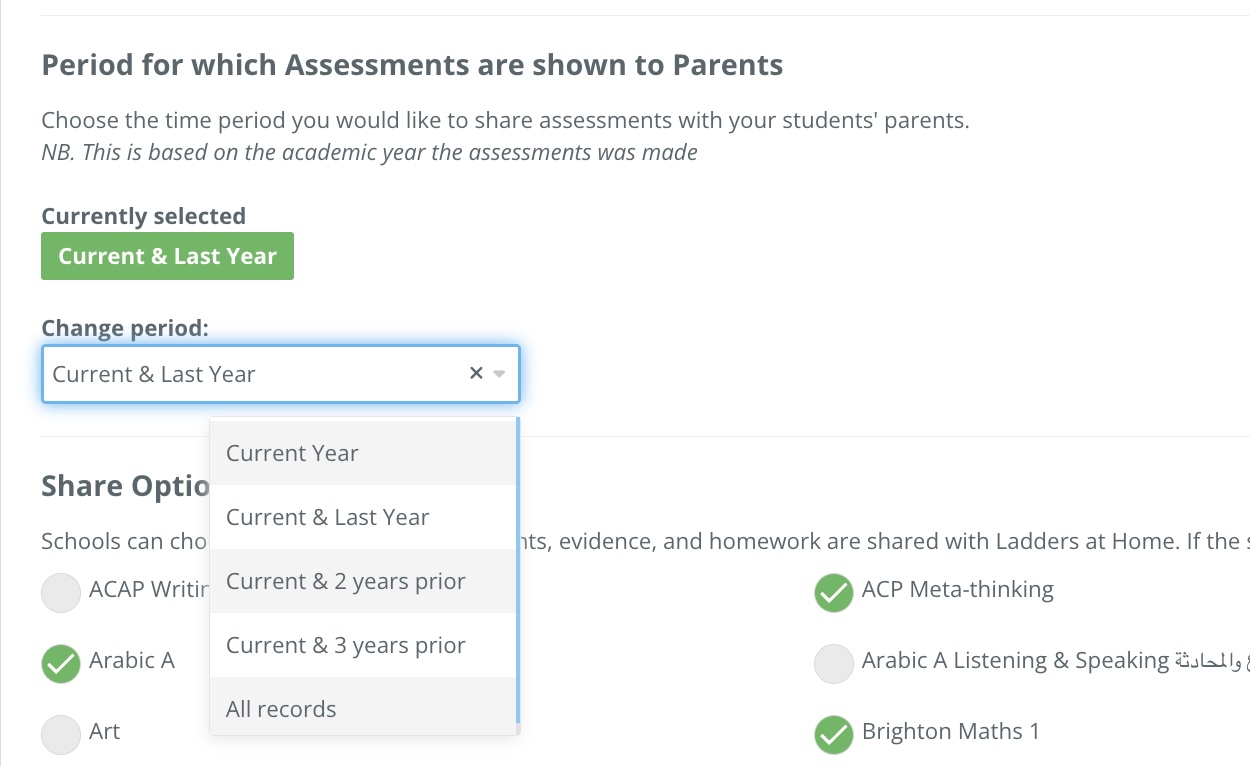
Task: Turn on the Art subject checkbox
Action: click(61, 735)
